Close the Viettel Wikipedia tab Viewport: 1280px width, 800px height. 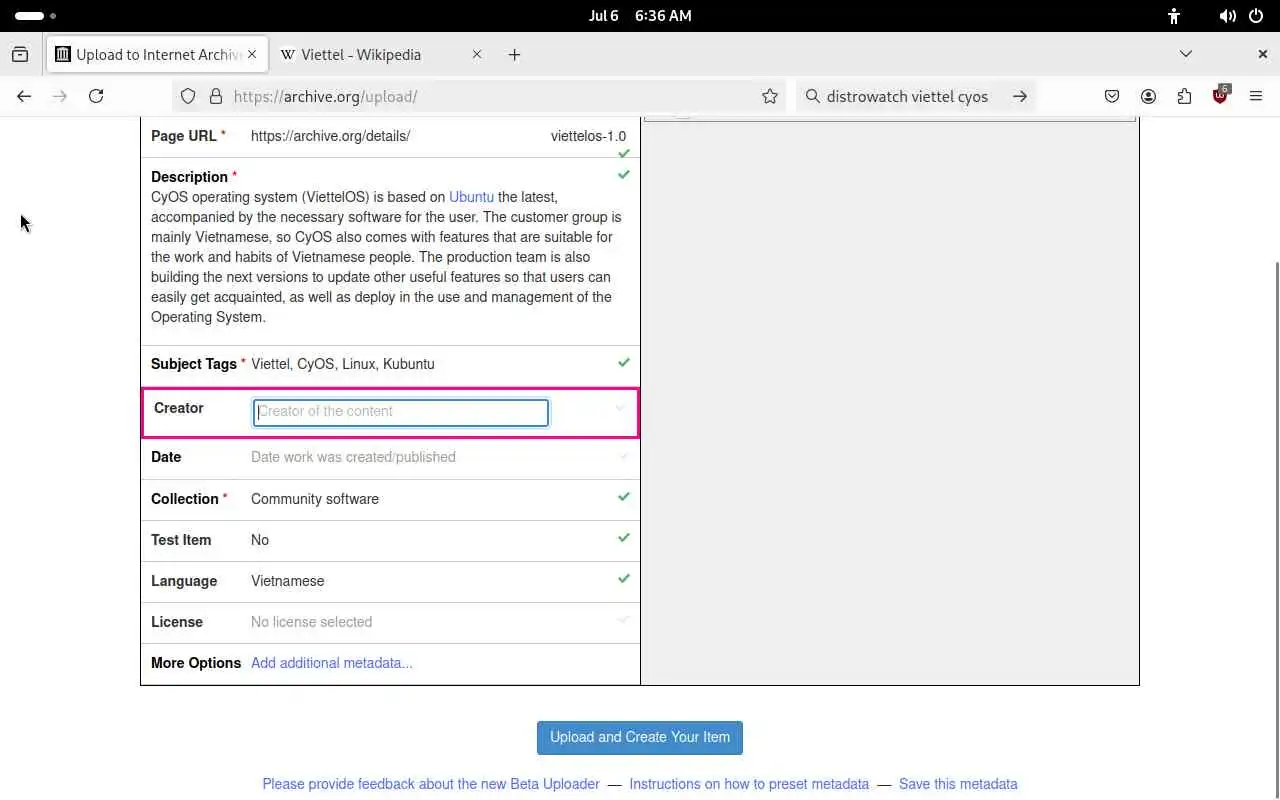(x=477, y=55)
